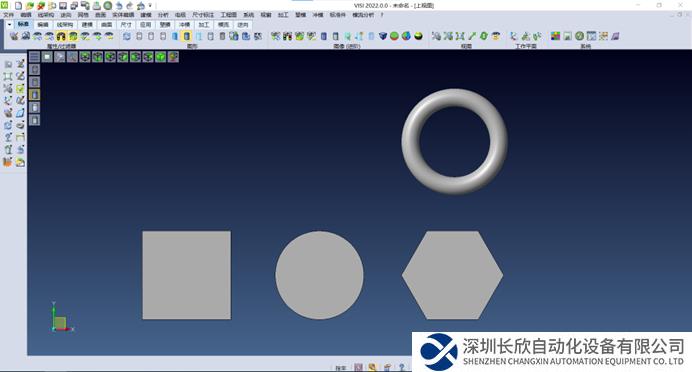Switch to the 建模 ribbon tab
Screen dimensions: 692x372
(x=87, y=25)
